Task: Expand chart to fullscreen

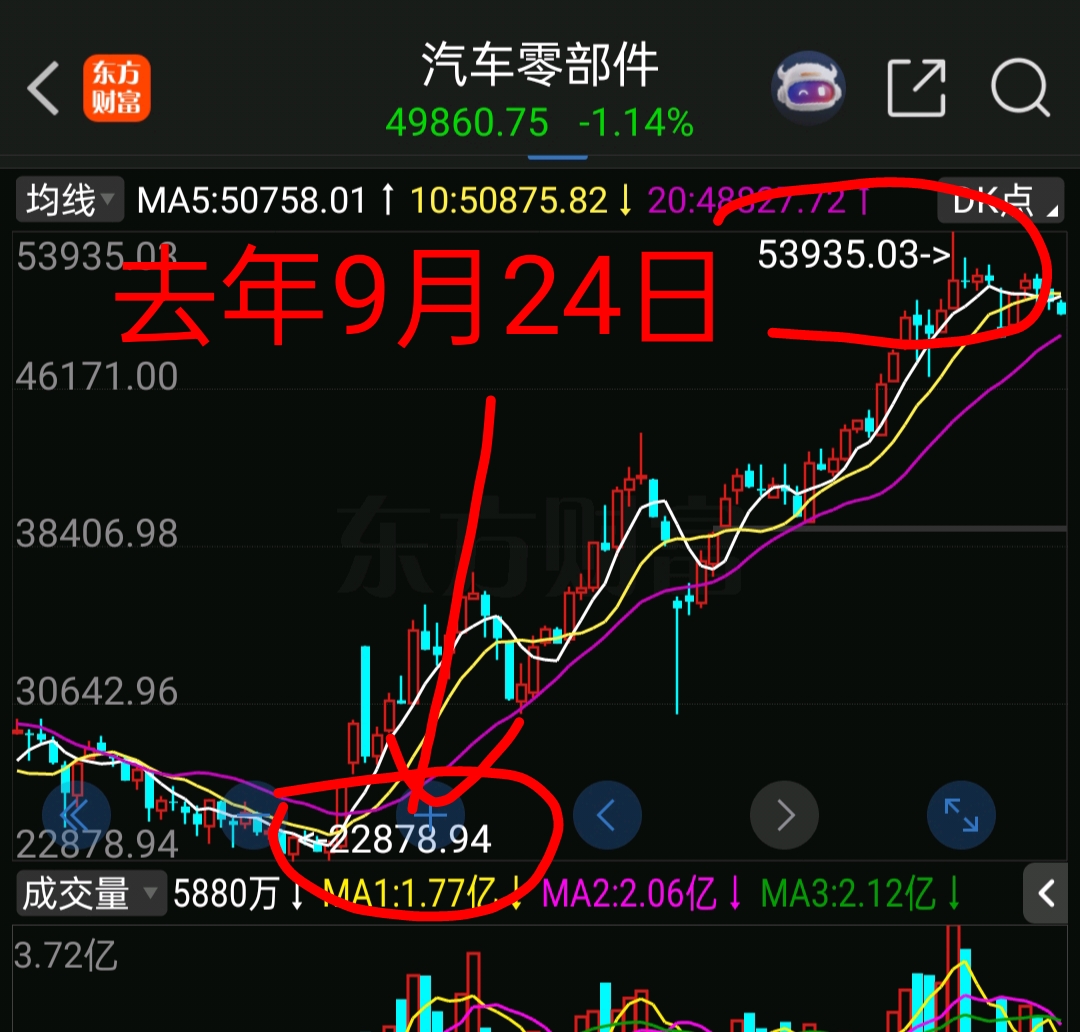Action: (961, 816)
